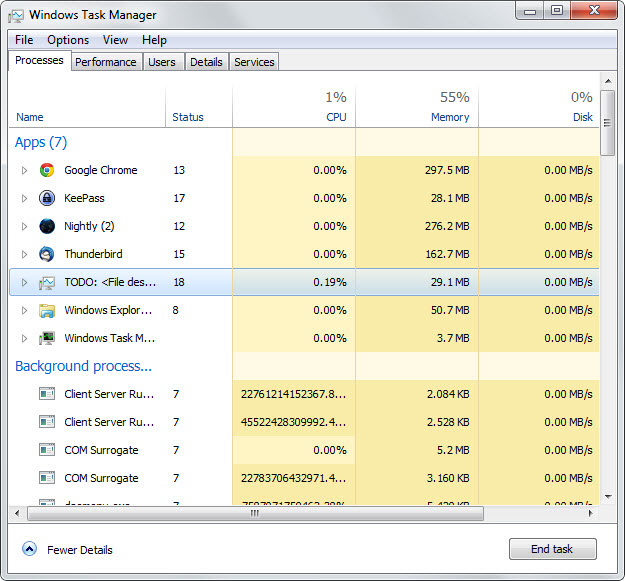Click the TODO File description process icon
The height and width of the screenshot is (581, 625).
click(47, 283)
